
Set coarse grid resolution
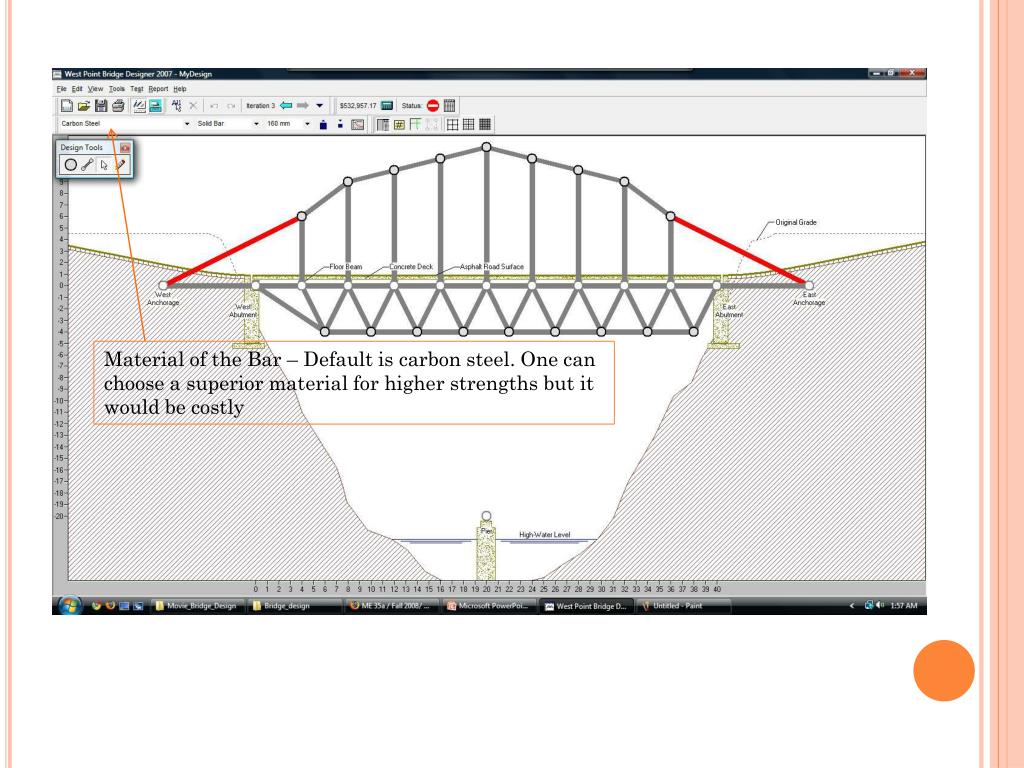pyautogui.click(x=453, y=124)
